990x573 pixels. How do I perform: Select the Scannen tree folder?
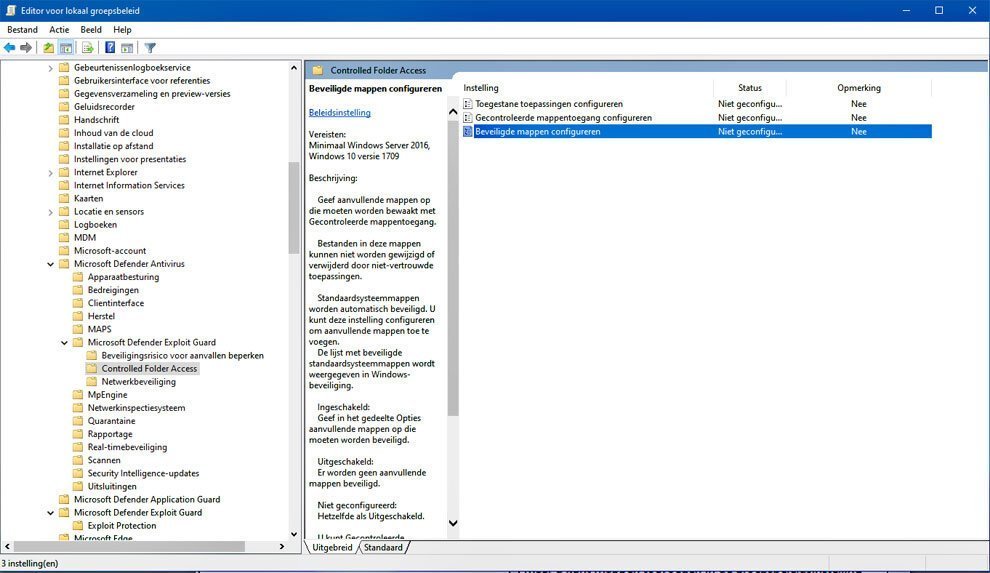tap(104, 460)
